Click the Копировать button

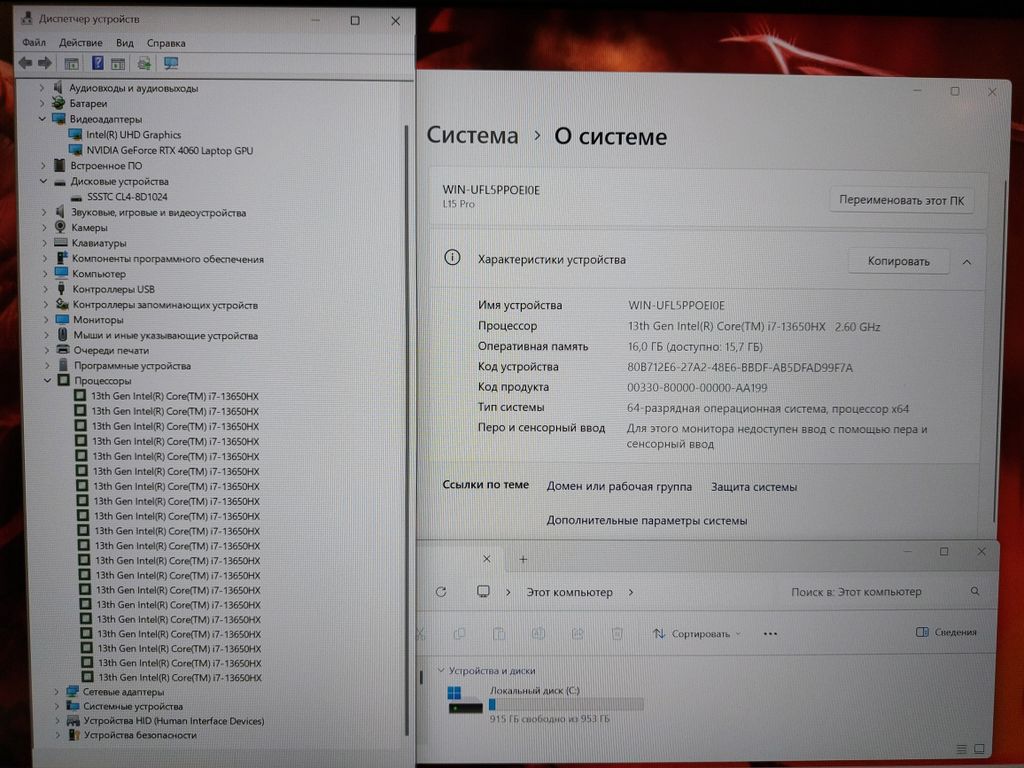898,261
